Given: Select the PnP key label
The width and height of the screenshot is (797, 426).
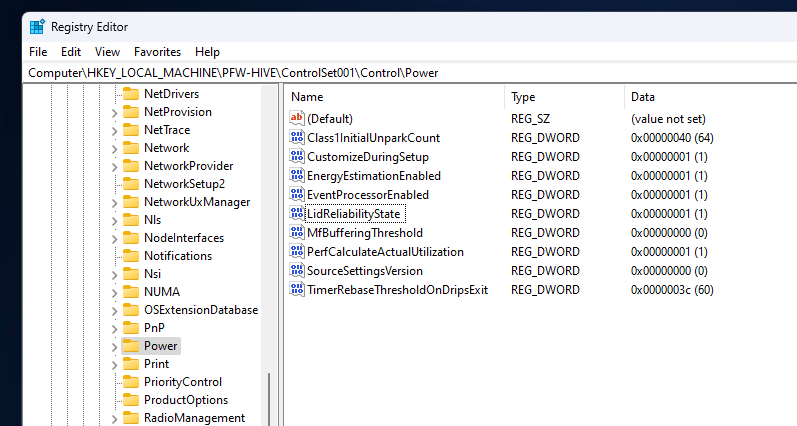Looking at the screenshot, I should click(x=154, y=328).
